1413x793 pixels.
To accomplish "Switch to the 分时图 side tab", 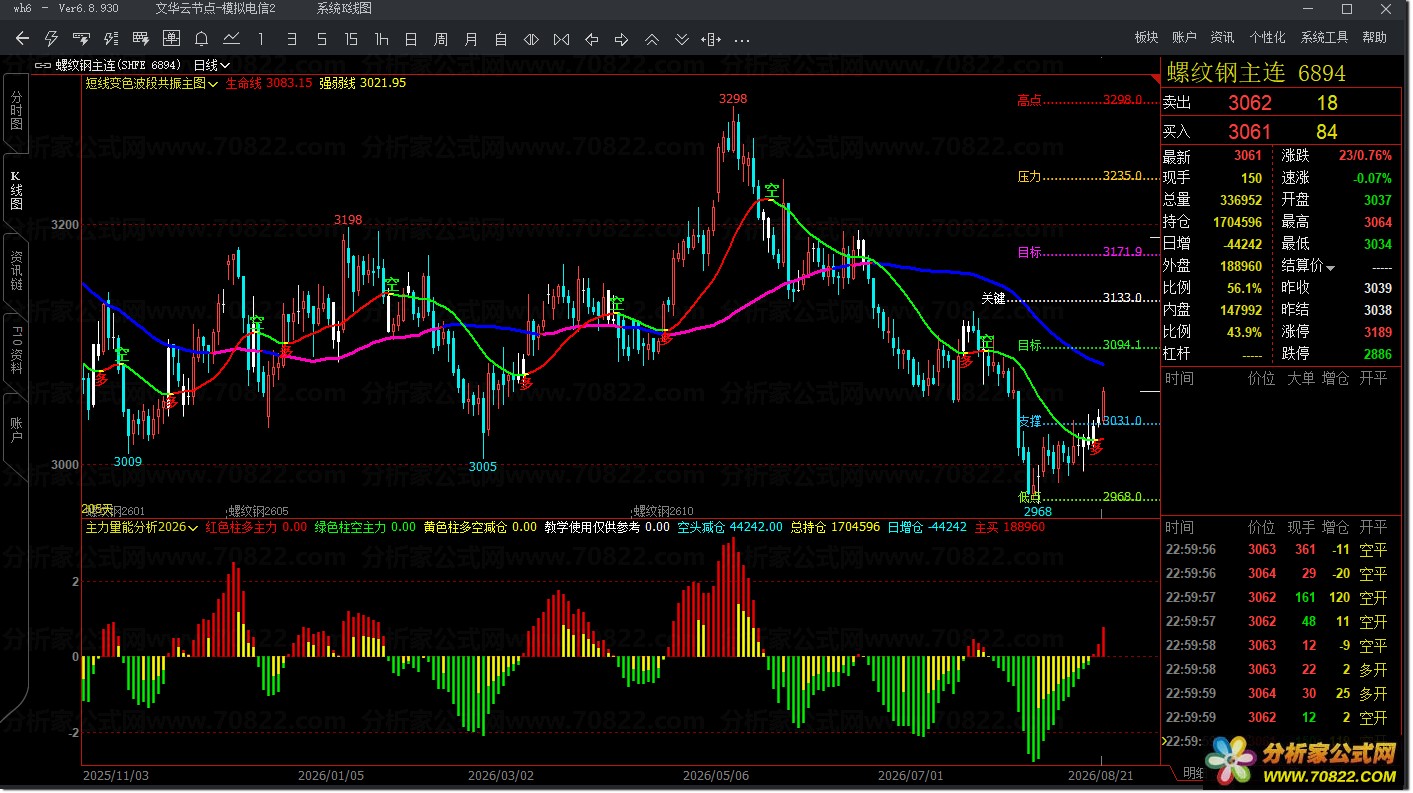I will 16,111.
